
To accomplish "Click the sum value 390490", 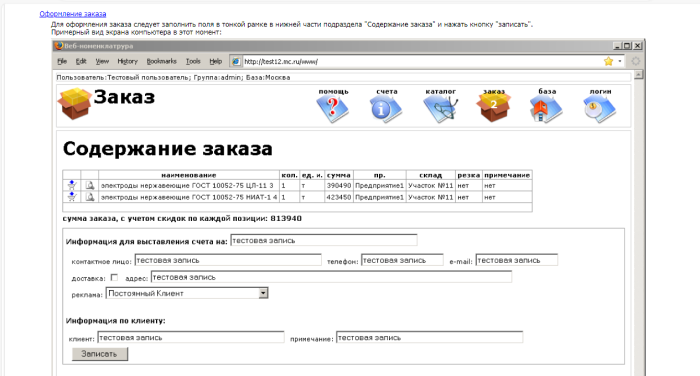I will click(x=339, y=185).
